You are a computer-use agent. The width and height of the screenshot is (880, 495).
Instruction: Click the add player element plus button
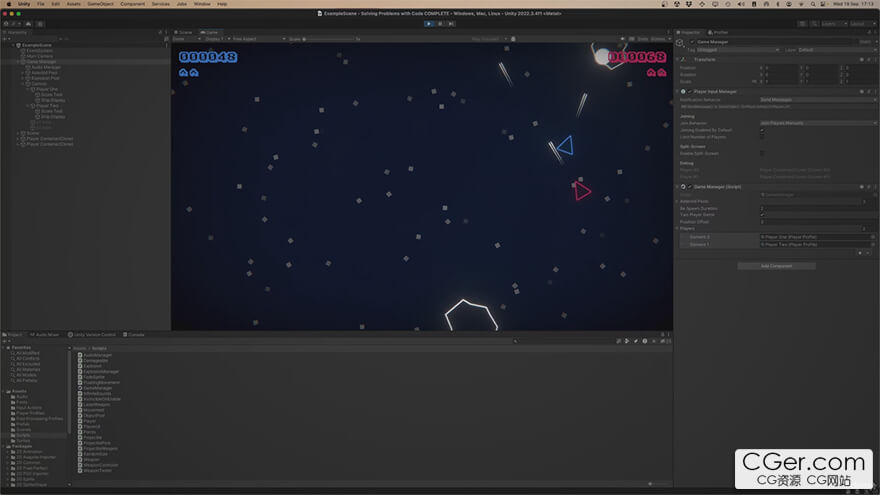(x=860, y=253)
